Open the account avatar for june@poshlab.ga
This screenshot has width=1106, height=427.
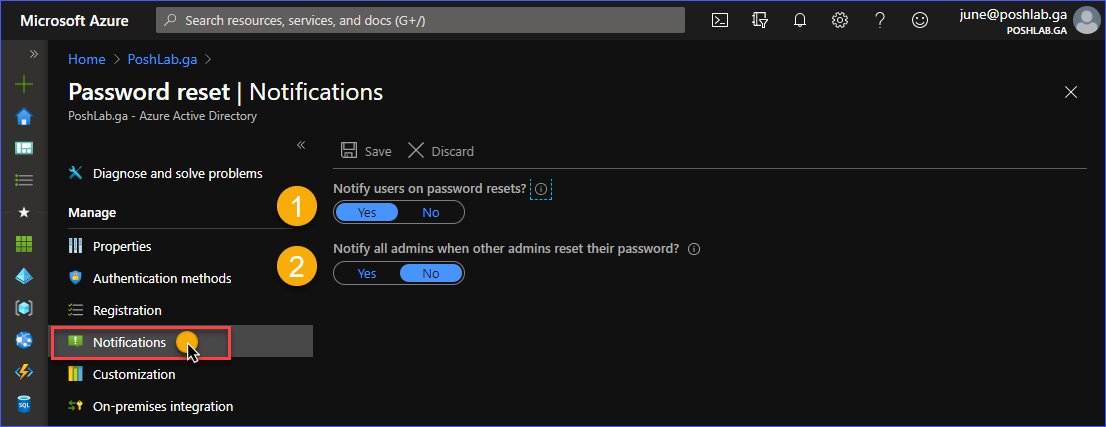coord(1085,20)
